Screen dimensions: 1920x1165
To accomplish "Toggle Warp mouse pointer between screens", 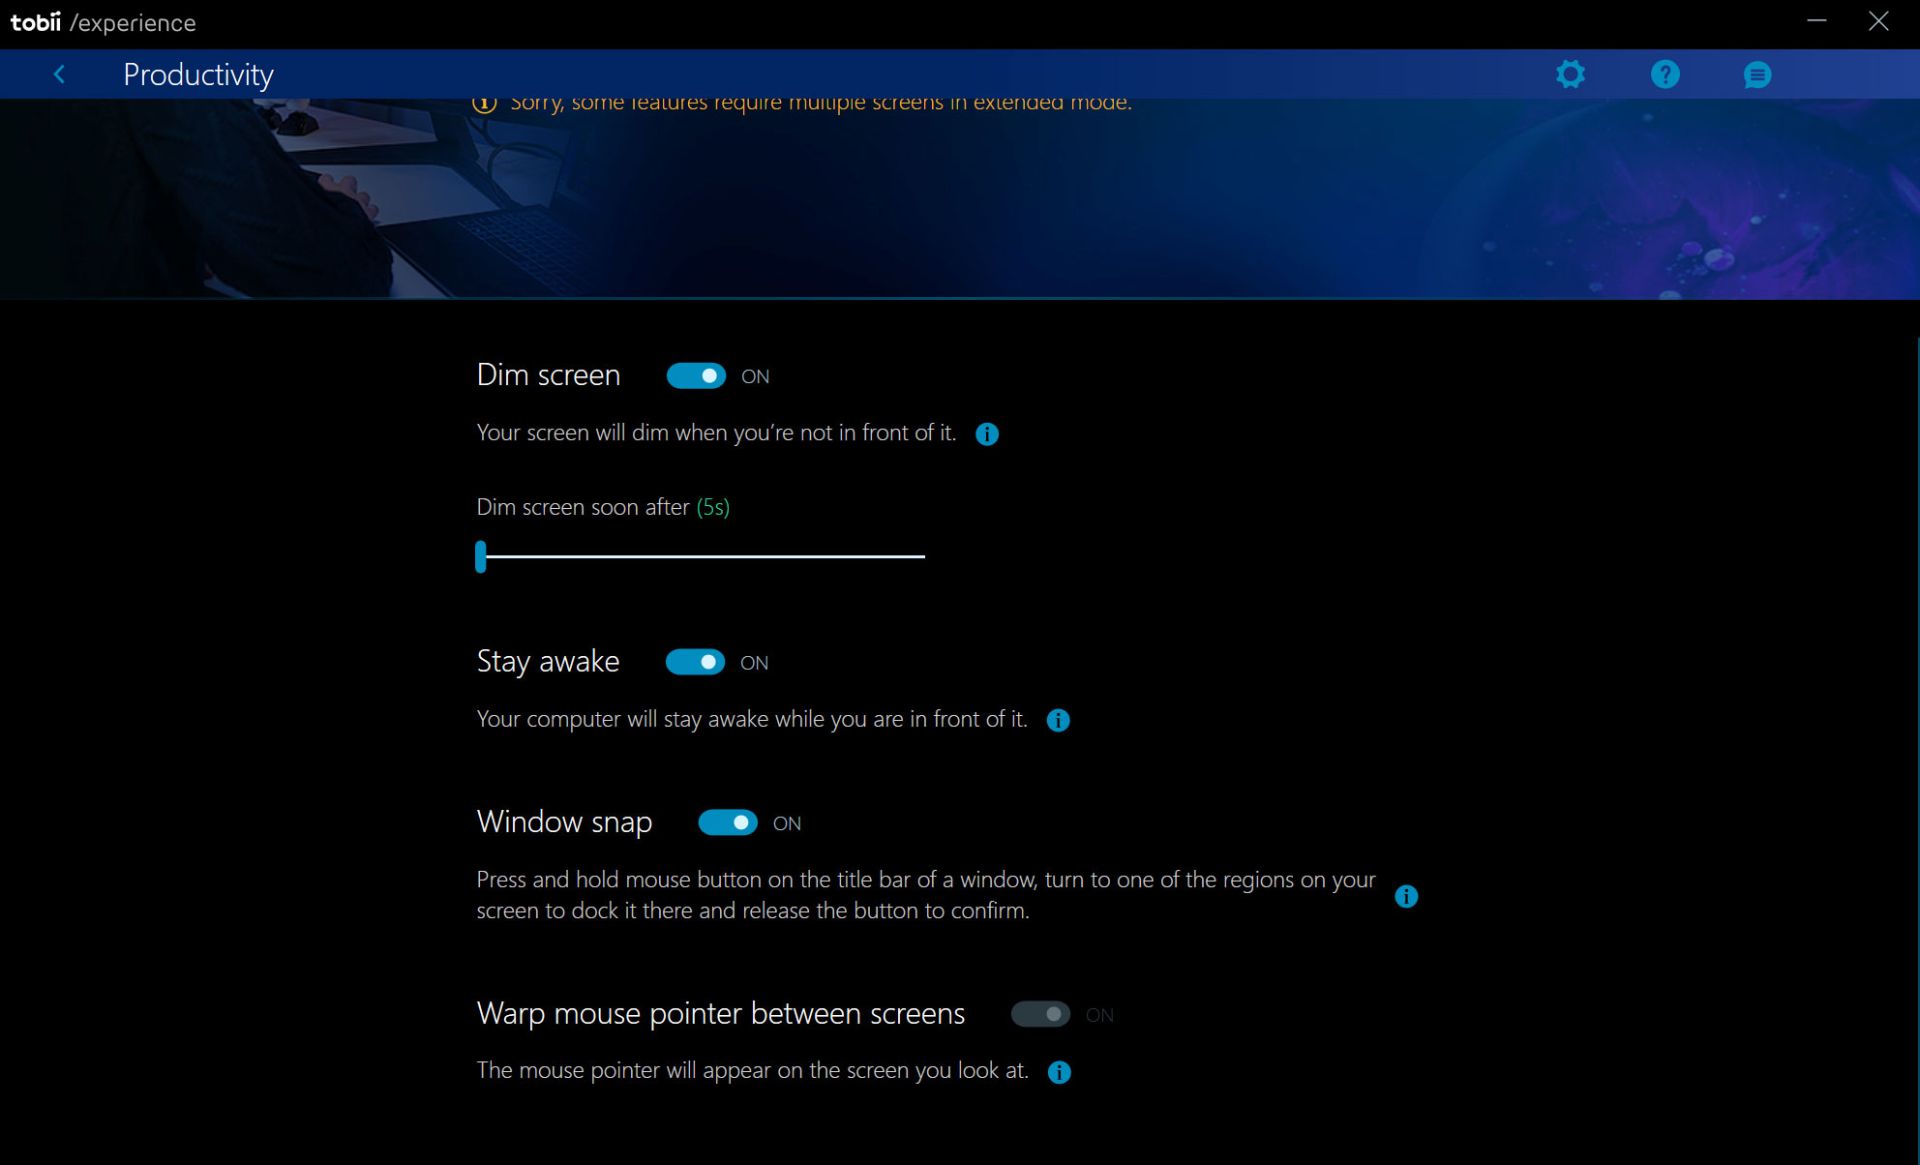I will (1040, 1014).
